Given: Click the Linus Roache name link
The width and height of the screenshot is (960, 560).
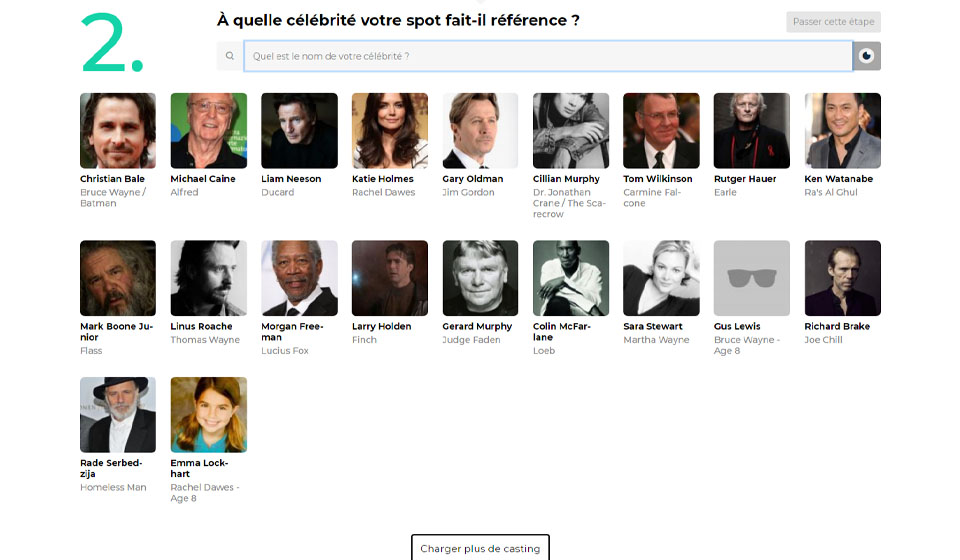Looking at the screenshot, I should pos(201,326).
